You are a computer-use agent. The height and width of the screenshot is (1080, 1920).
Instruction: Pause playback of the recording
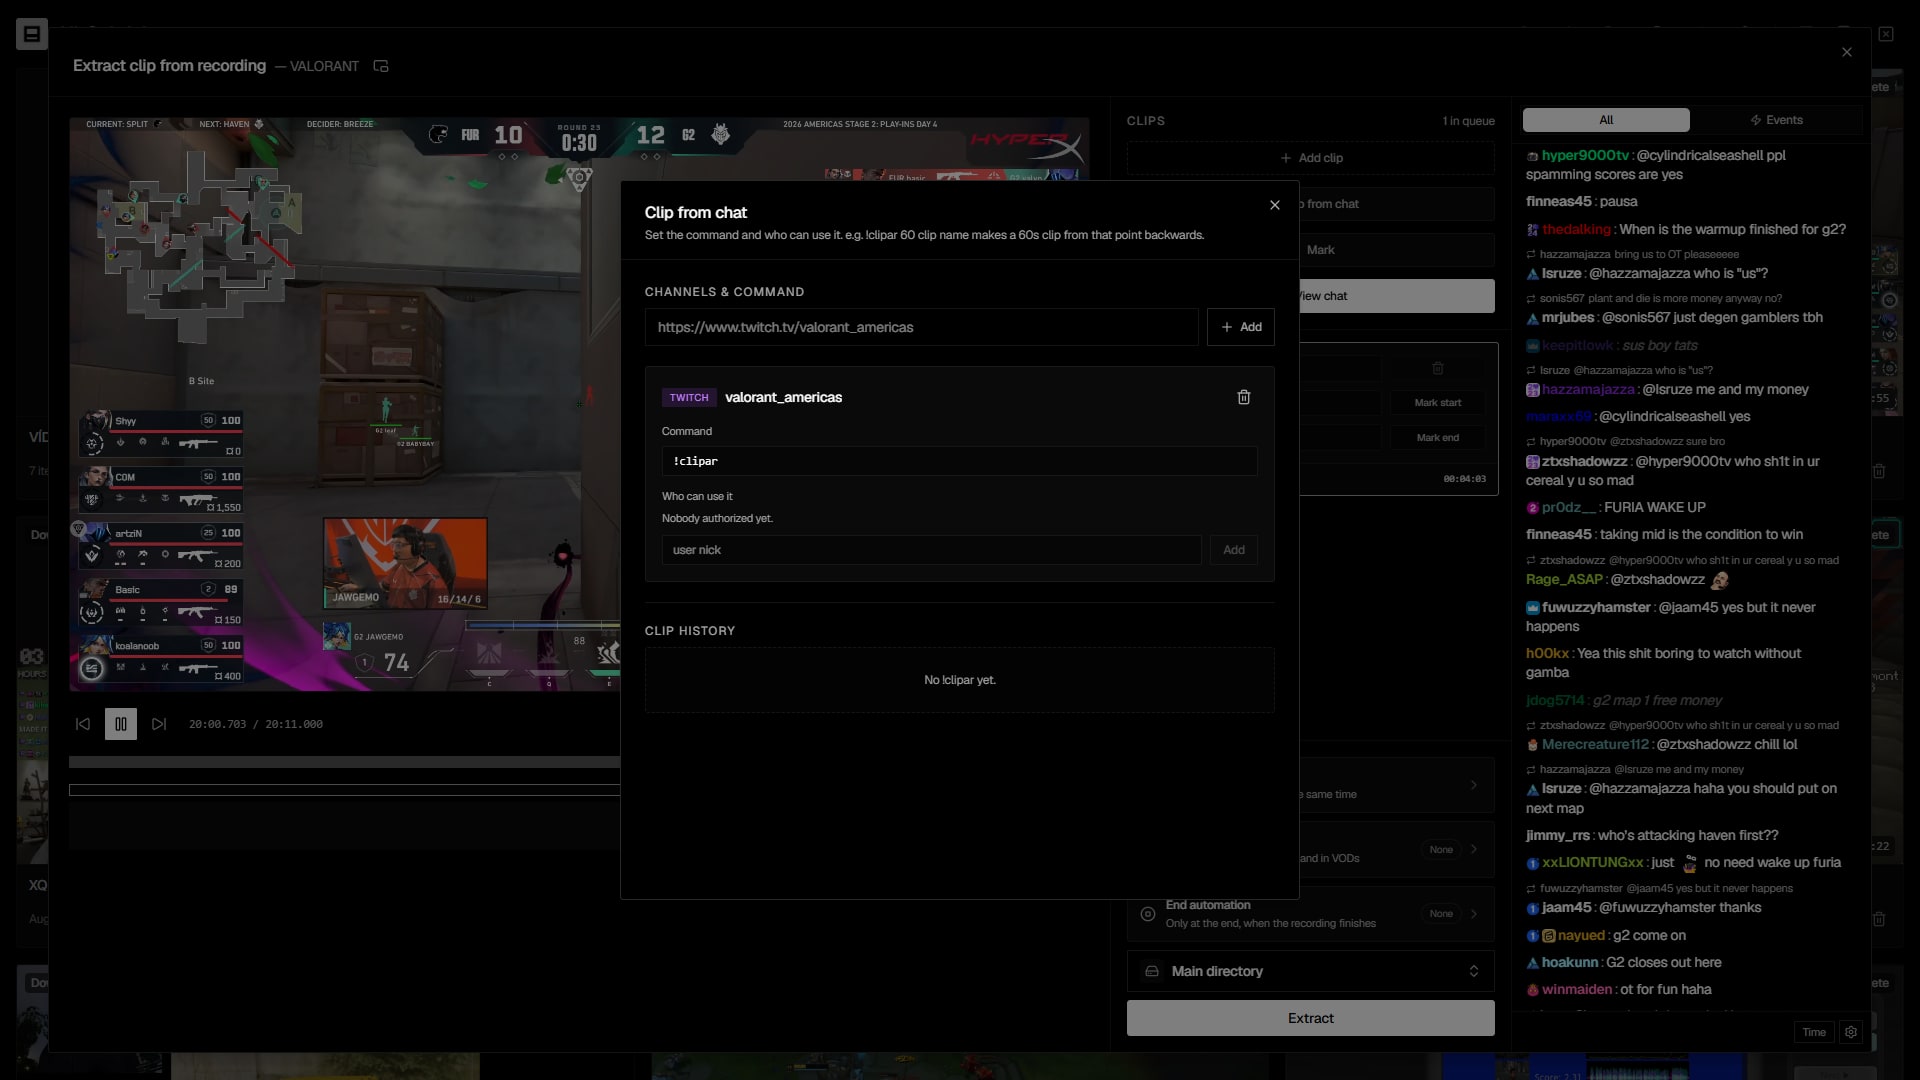(x=121, y=724)
